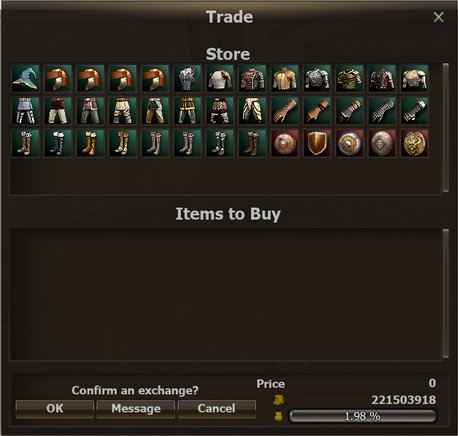Screen dimensions: 458x436
Task: Close the Trade window
Action: tap(438, 17)
